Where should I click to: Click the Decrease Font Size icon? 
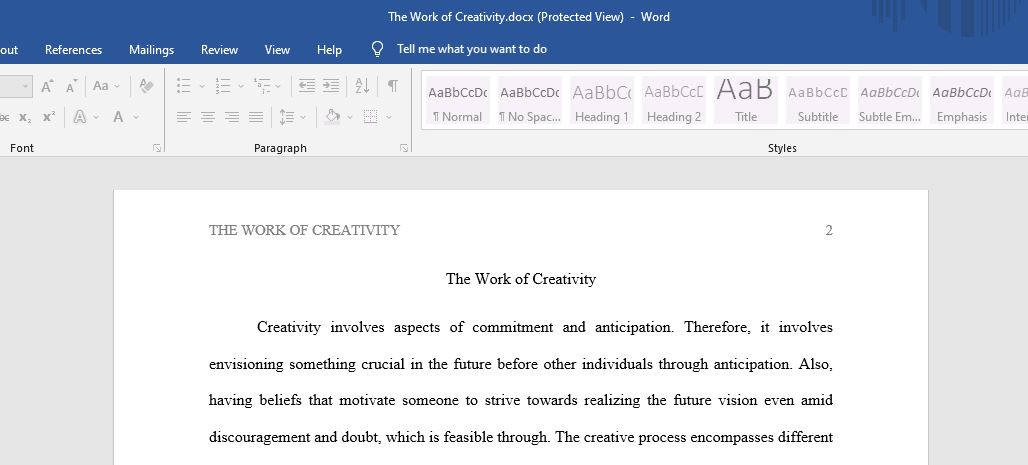pos(71,86)
